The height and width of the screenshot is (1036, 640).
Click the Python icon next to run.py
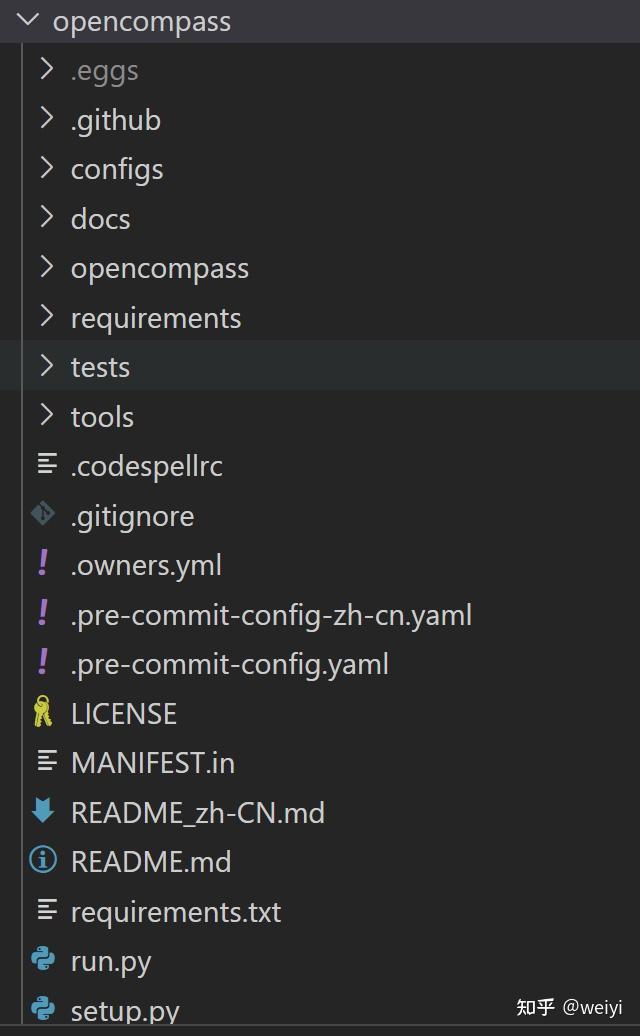43,960
